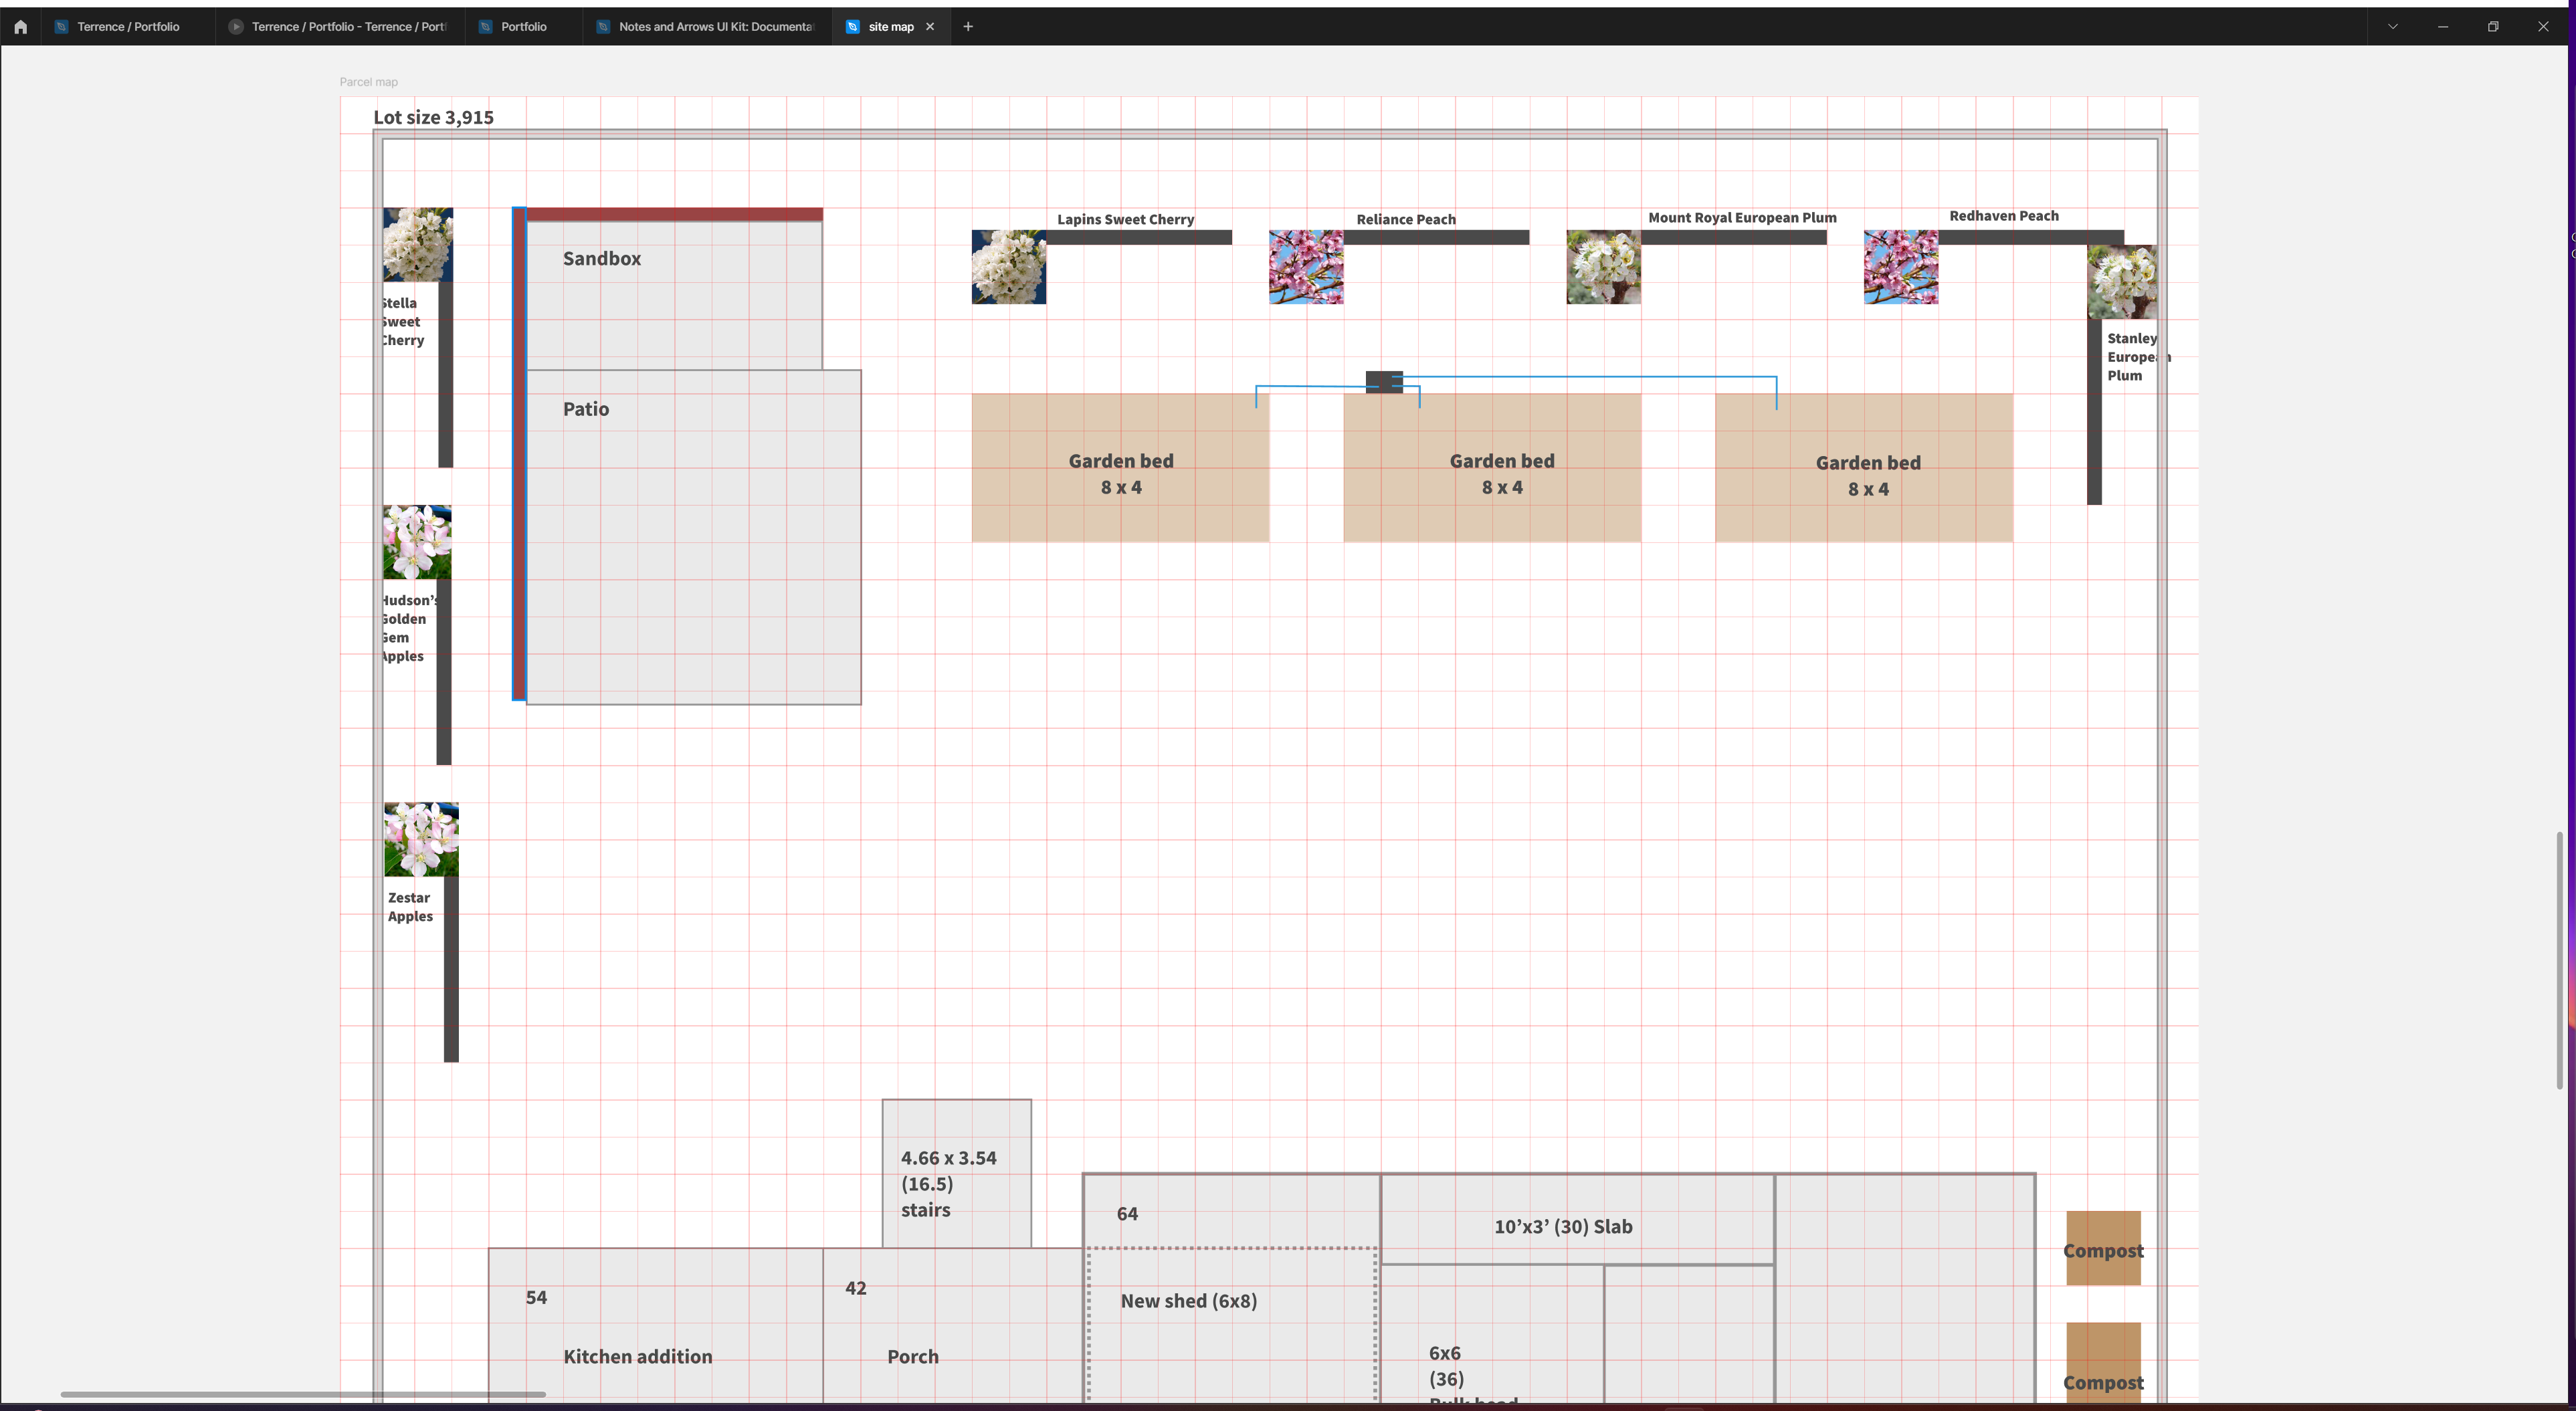
Task: Click the Lot size 3,915 text
Action: [x=433, y=117]
